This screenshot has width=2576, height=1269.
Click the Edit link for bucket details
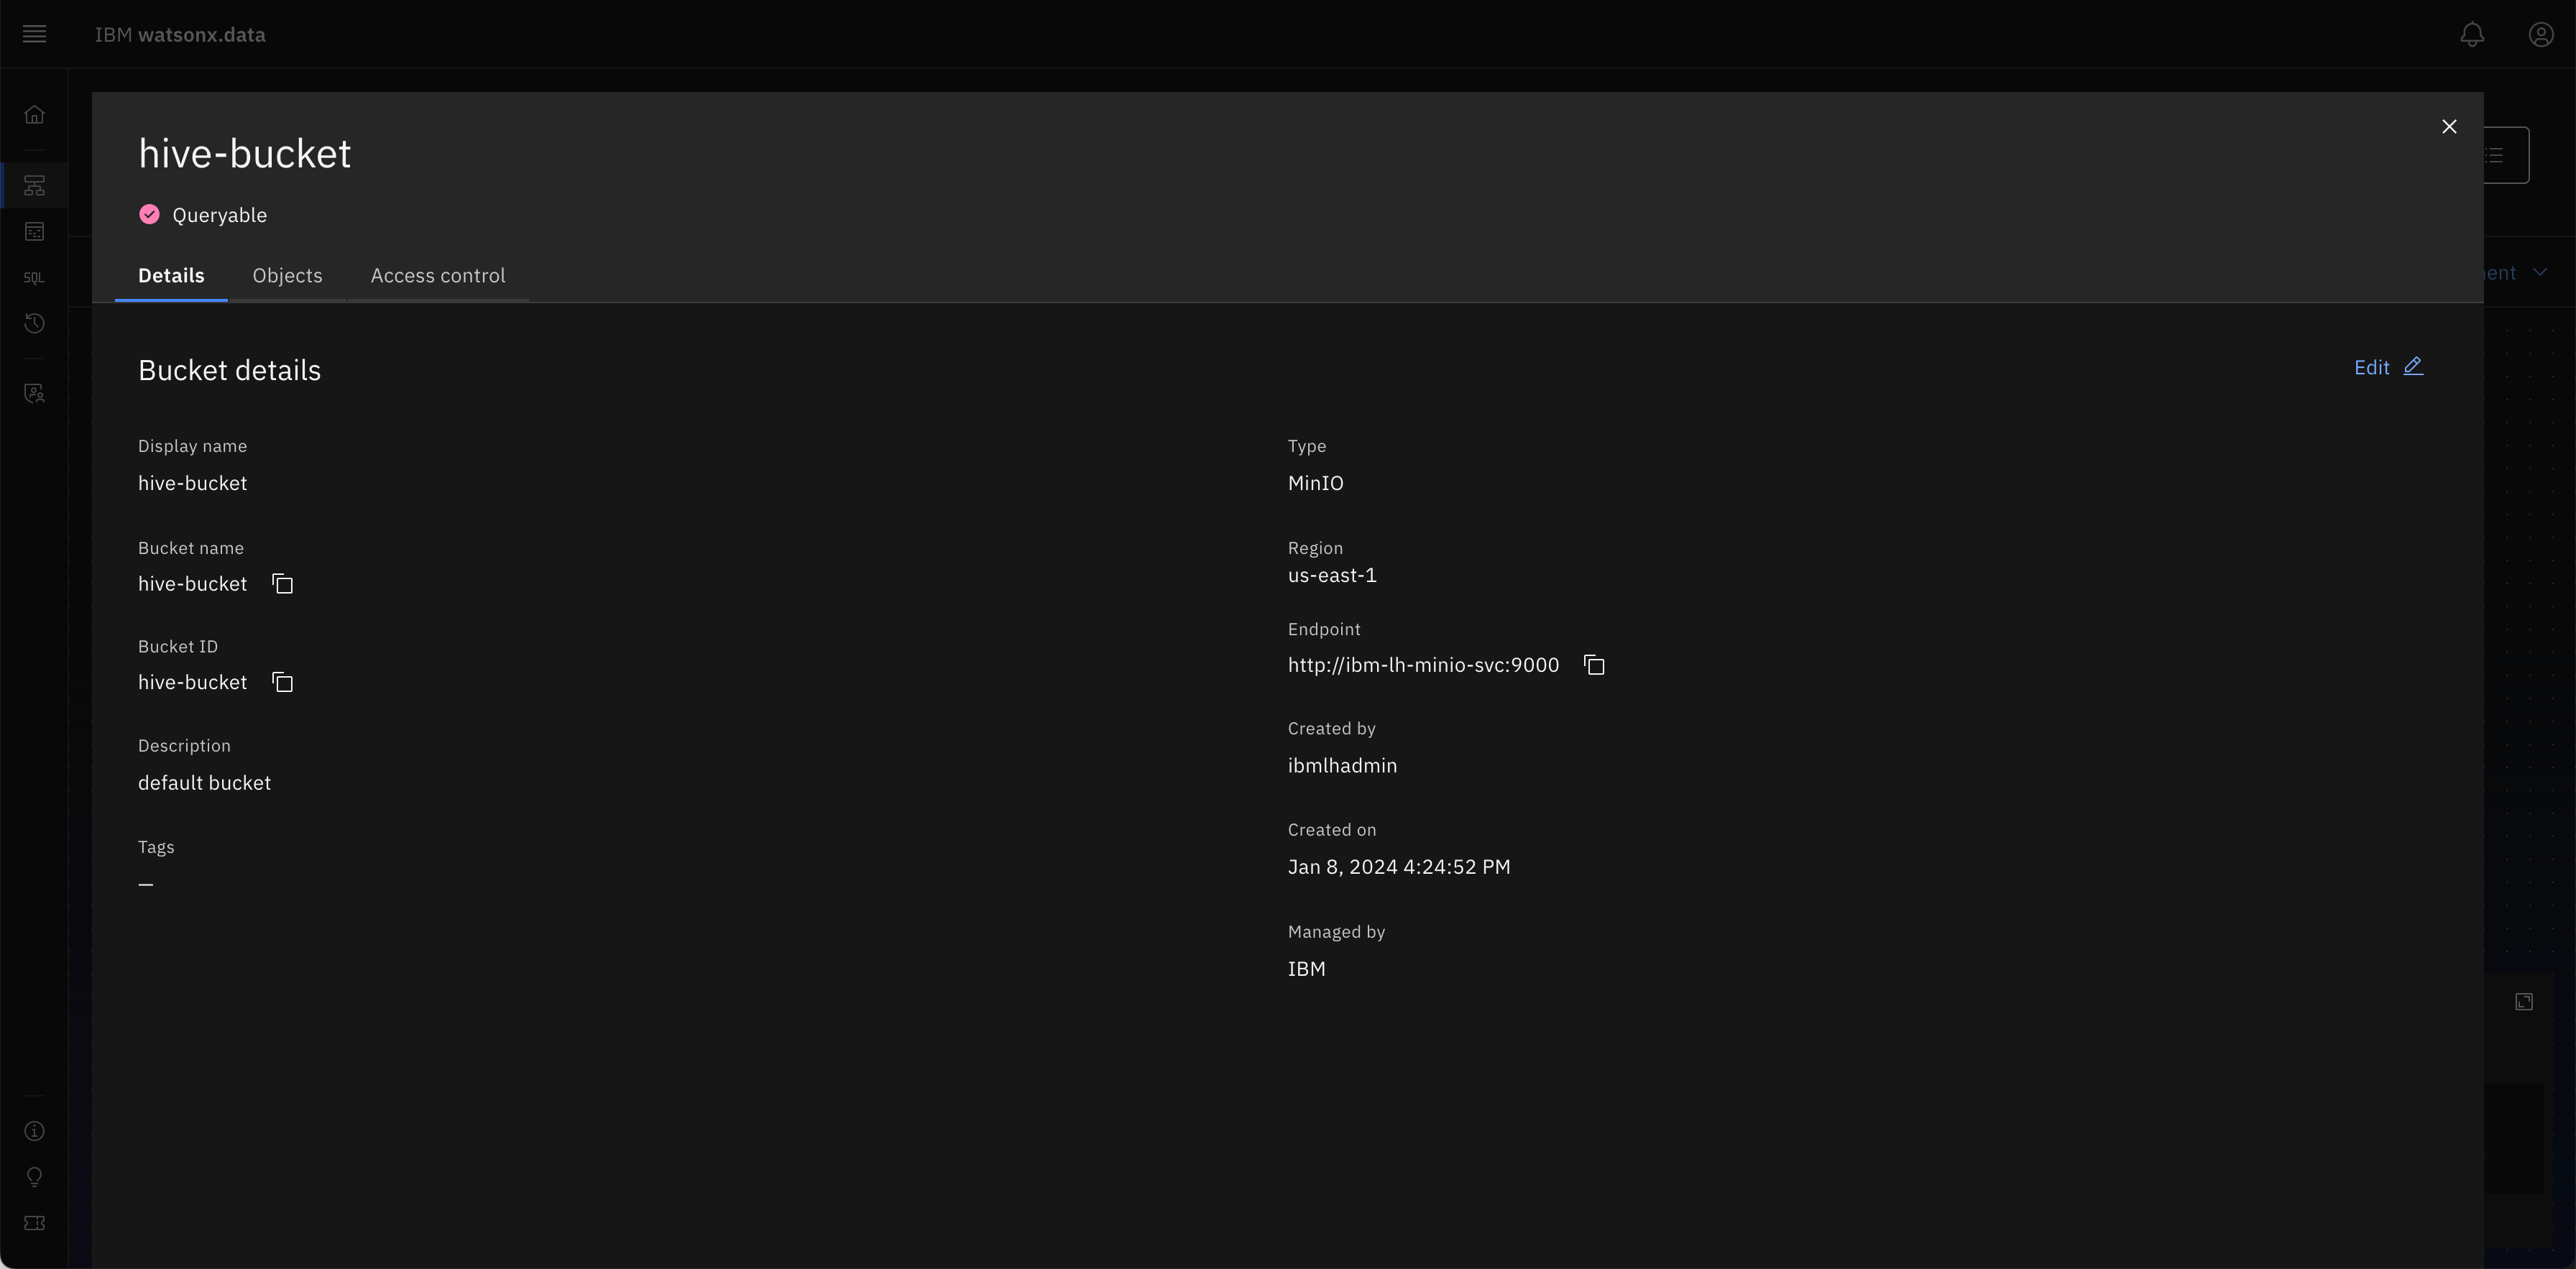click(x=2371, y=368)
